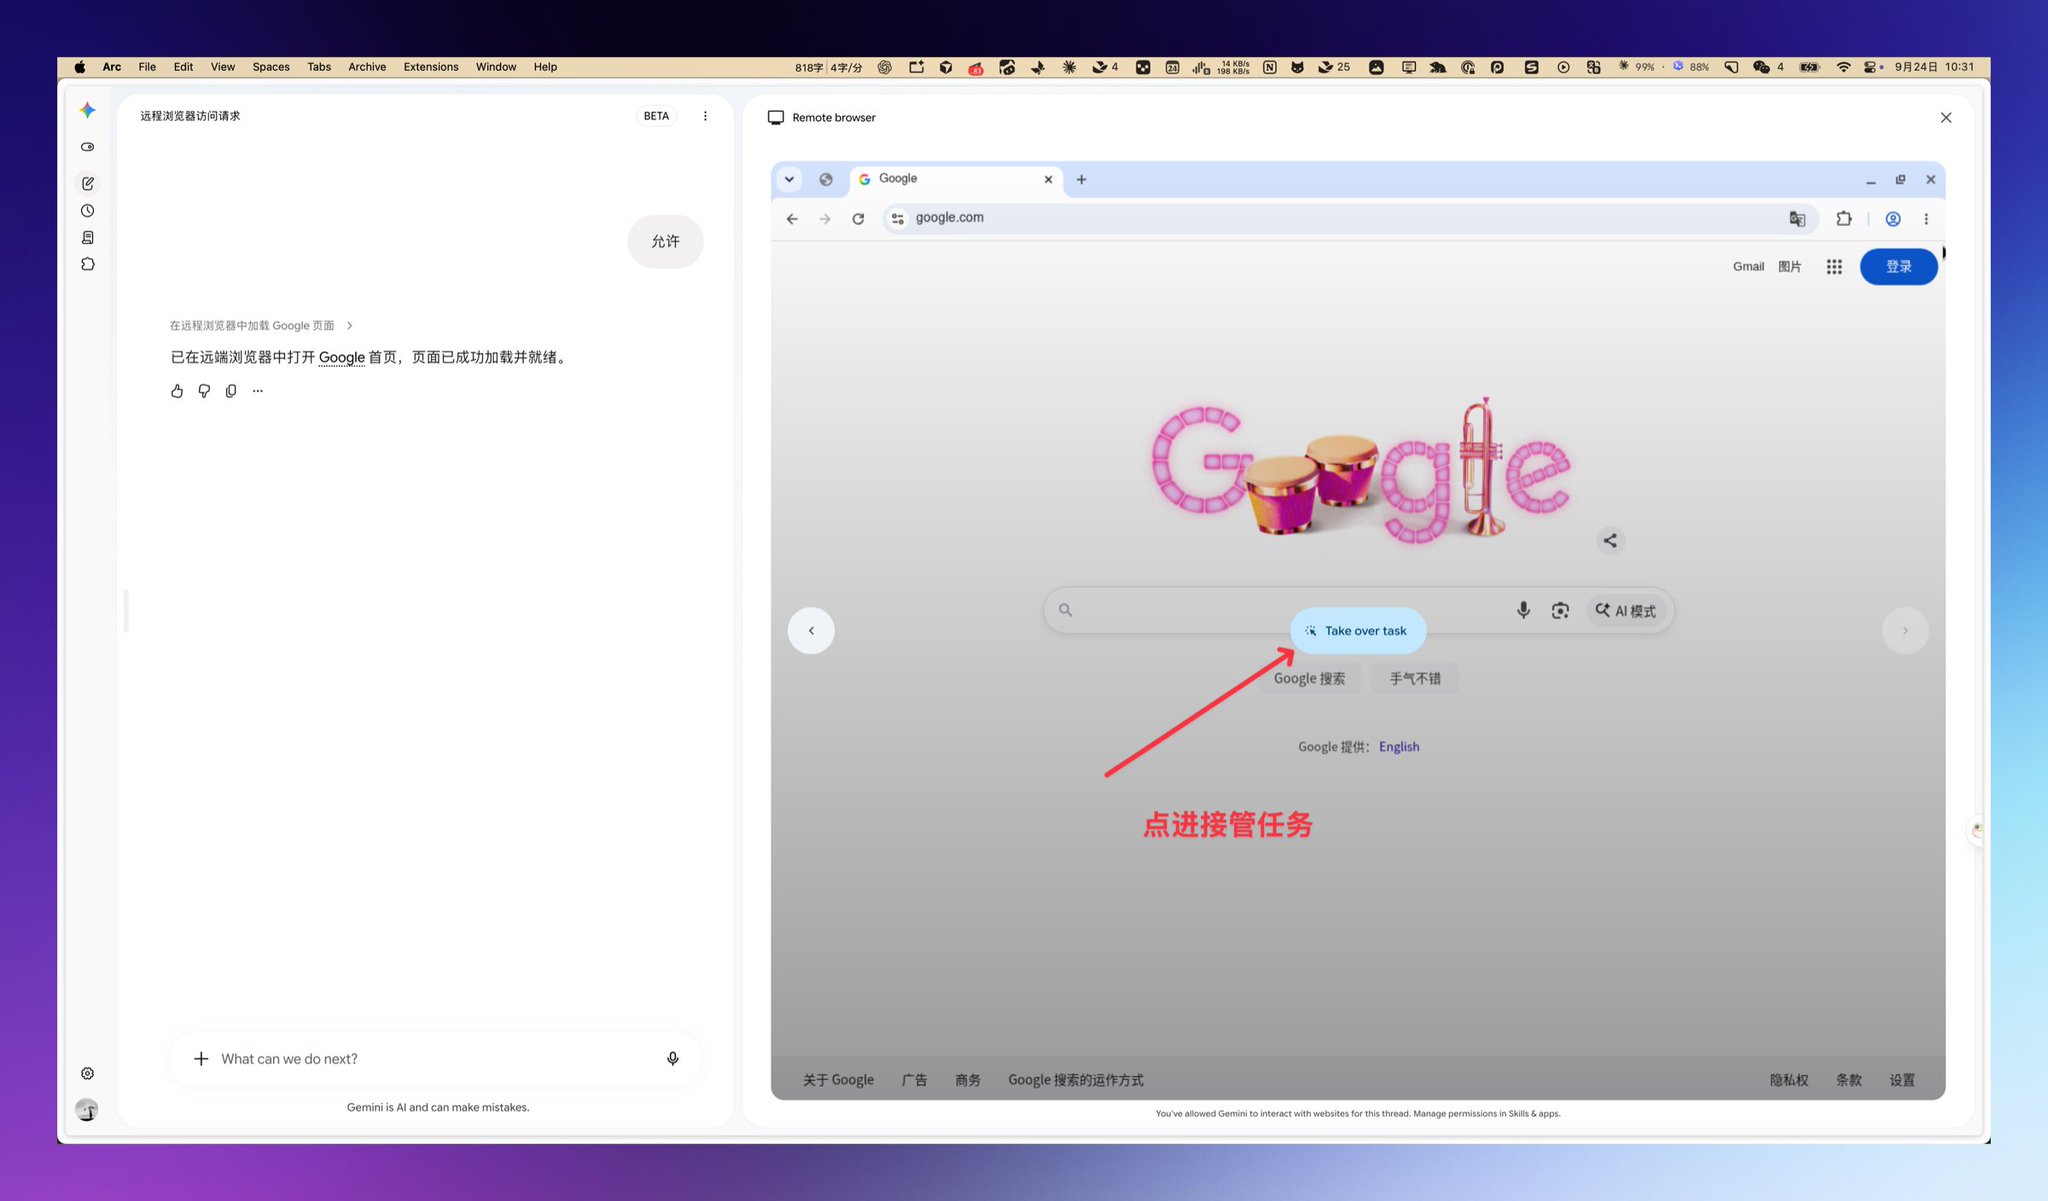Click Take over task button
Viewport: 2048px width, 1201px height.
(x=1358, y=631)
